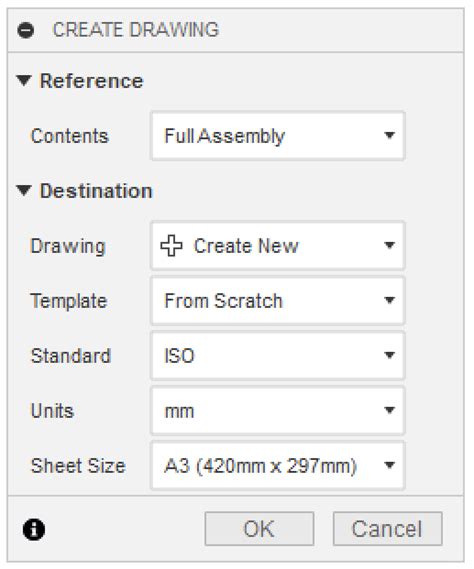Image resolution: width=474 pixels, height=569 pixels.
Task: Click the CREATE DRAWING title bar text
Action: pyautogui.click(x=136, y=30)
